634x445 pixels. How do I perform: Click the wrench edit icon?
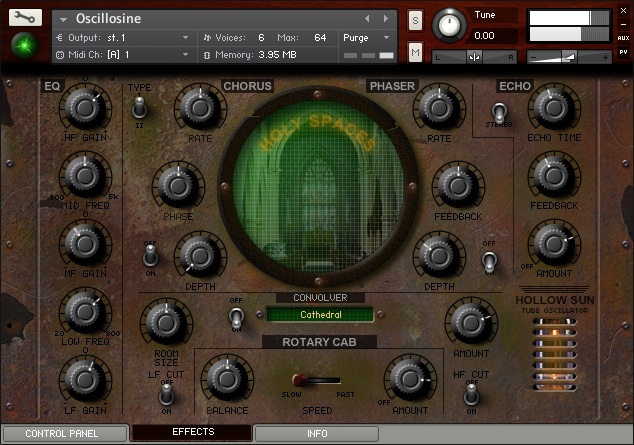point(26,18)
